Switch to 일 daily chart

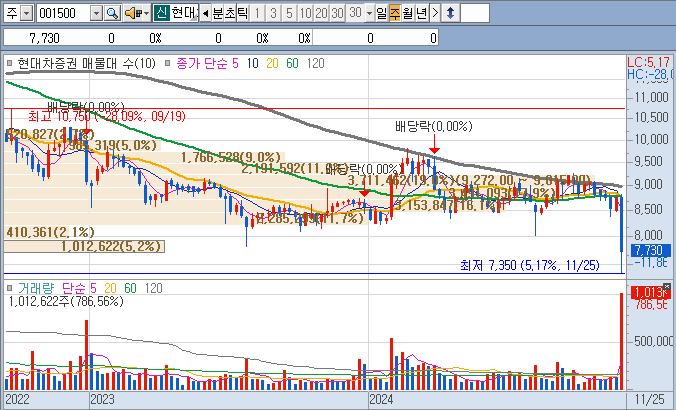click(x=381, y=13)
